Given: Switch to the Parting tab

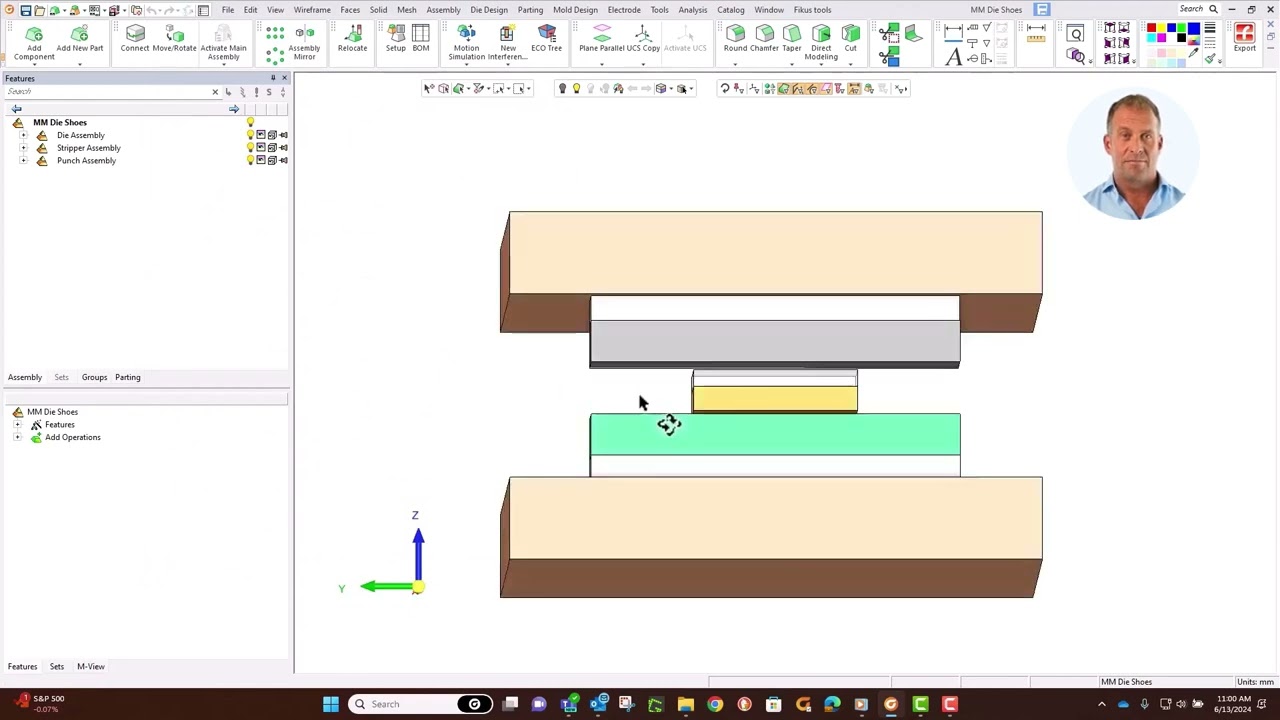Looking at the screenshot, I should [127, 377].
